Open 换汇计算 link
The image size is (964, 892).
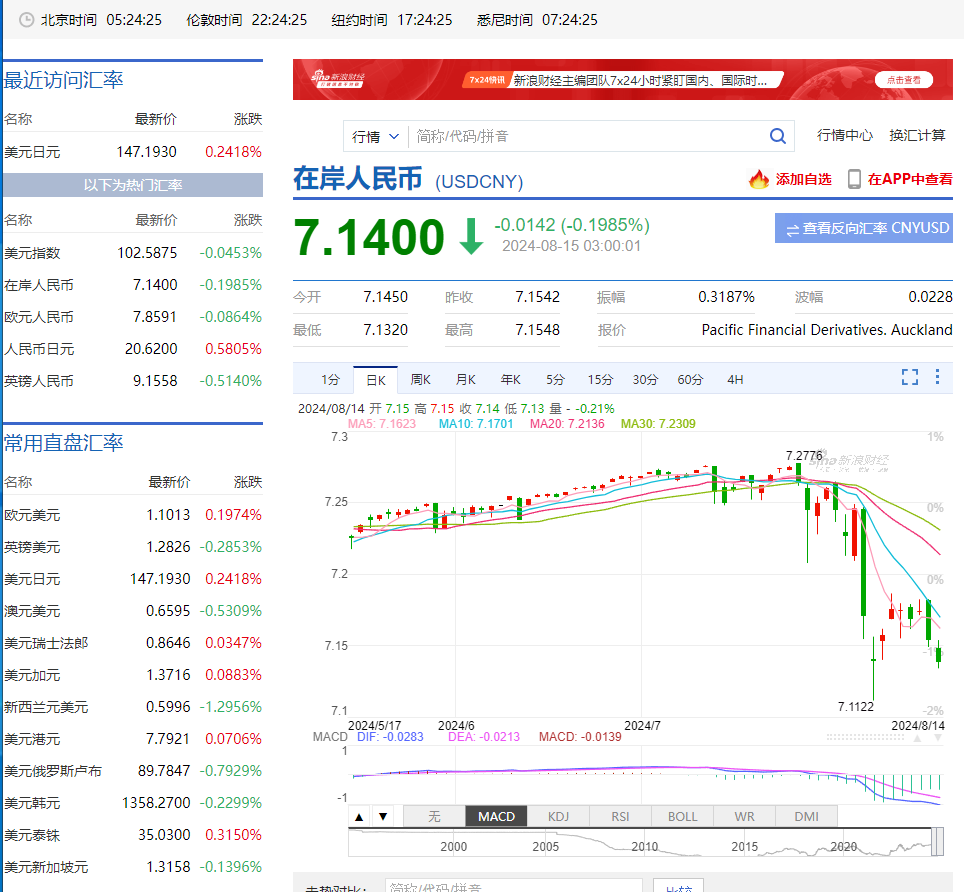click(917, 135)
